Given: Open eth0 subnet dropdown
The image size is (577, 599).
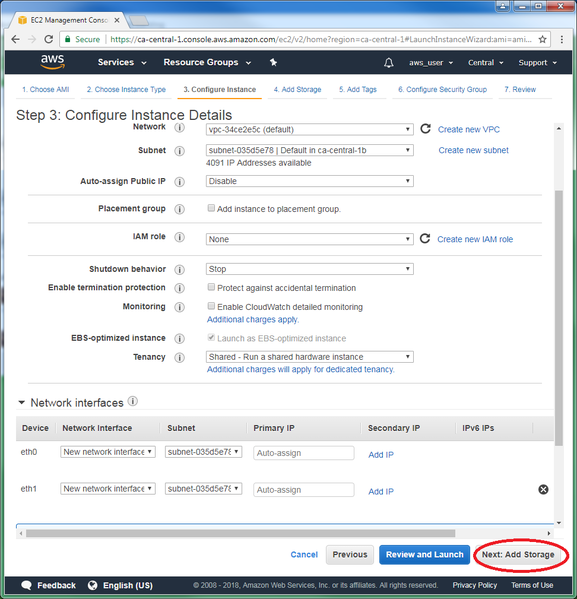Looking at the screenshot, I should pyautogui.click(x=203, y=452).
